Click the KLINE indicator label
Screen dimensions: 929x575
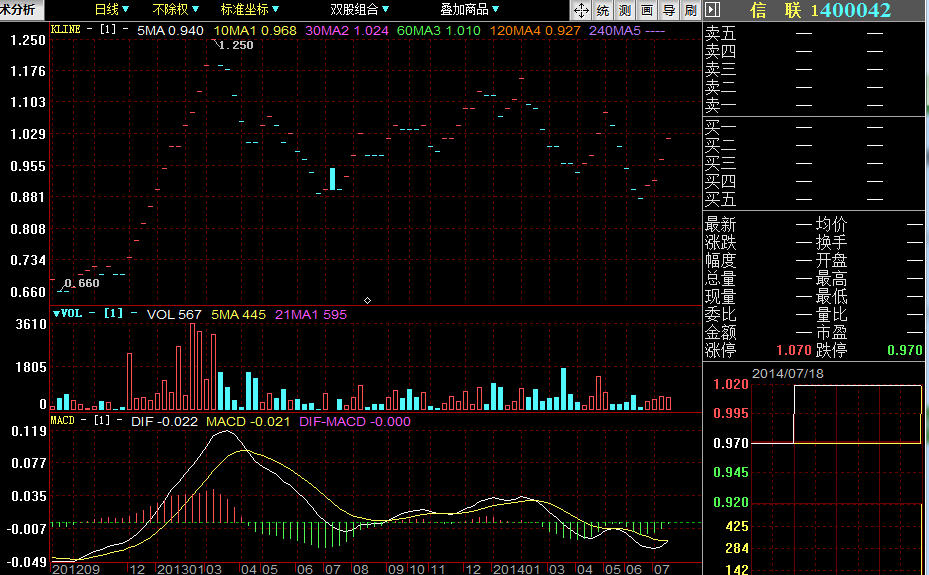pos(66,30)
